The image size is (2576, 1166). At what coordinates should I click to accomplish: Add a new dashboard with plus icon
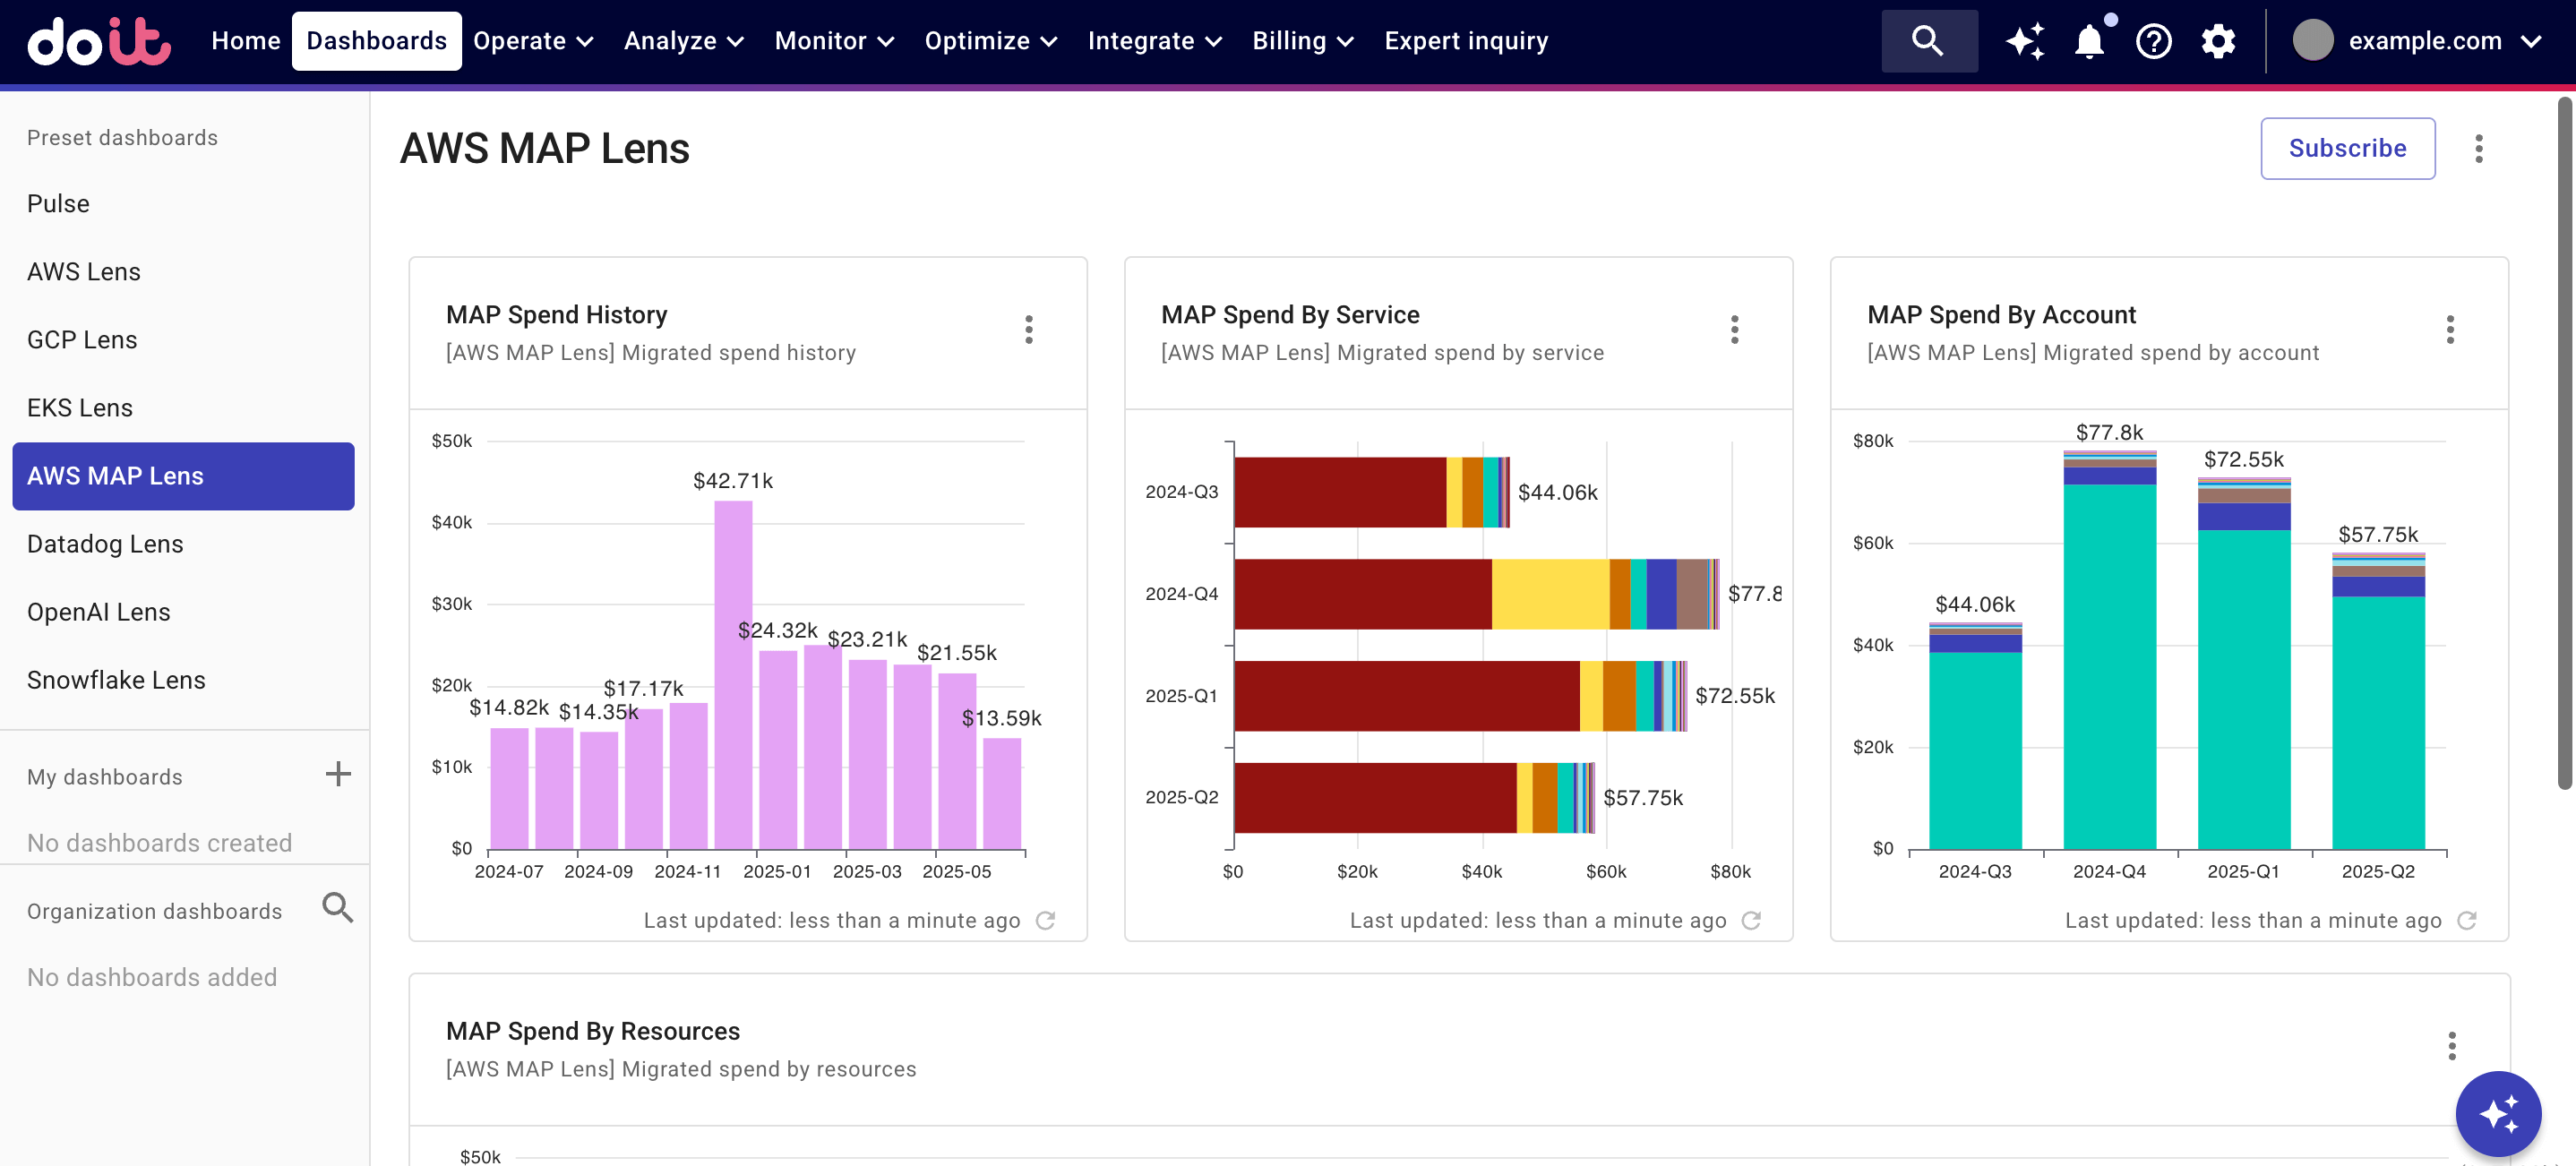[x=338, y=774]
